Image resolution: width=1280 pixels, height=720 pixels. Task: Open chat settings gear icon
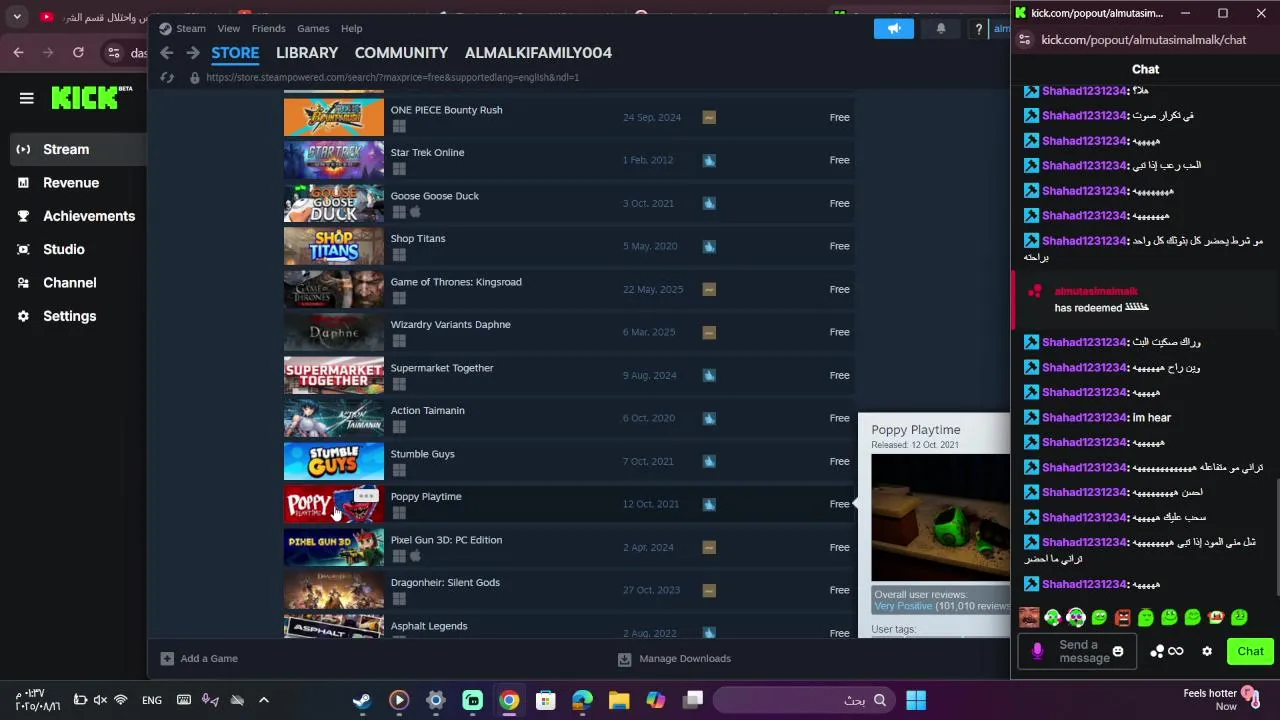1207,652
